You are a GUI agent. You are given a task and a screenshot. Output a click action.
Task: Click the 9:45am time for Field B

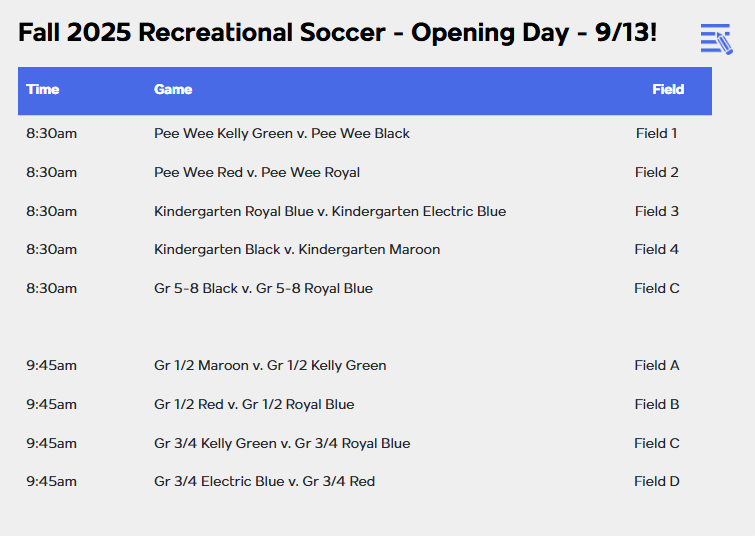[52, 404]
